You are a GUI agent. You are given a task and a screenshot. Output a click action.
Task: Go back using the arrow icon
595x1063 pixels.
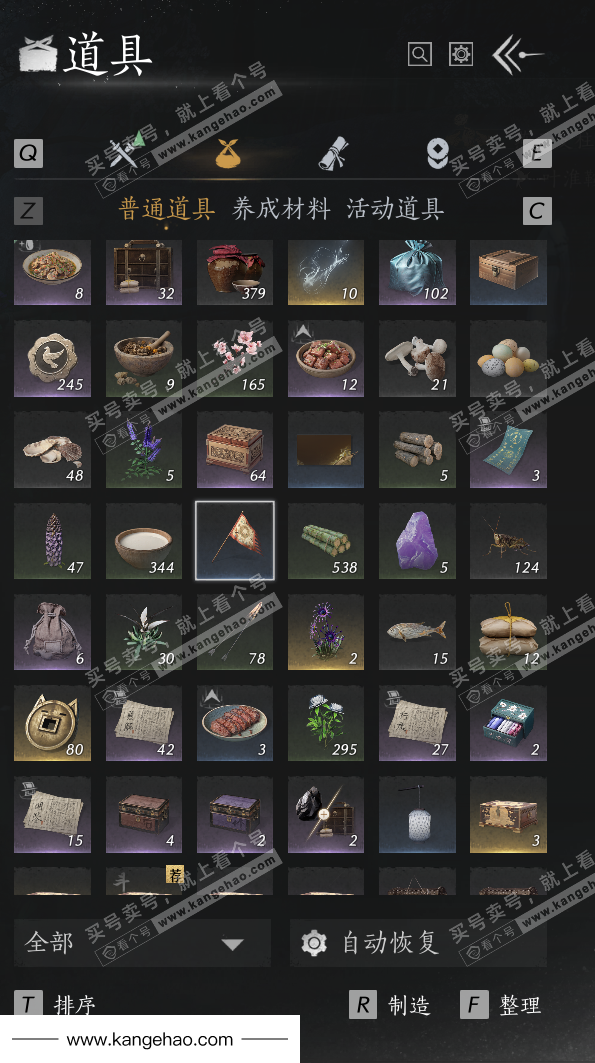[518, 54]
